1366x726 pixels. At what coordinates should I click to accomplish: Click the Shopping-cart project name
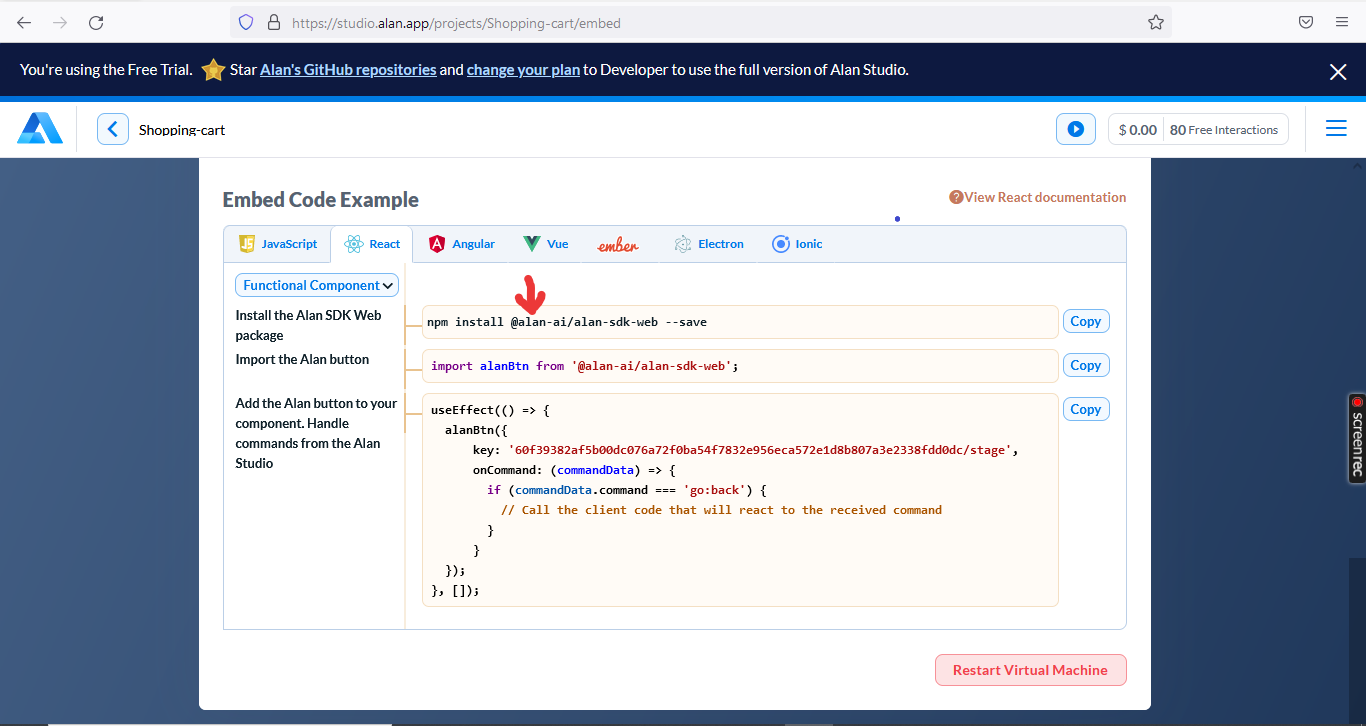182,130
